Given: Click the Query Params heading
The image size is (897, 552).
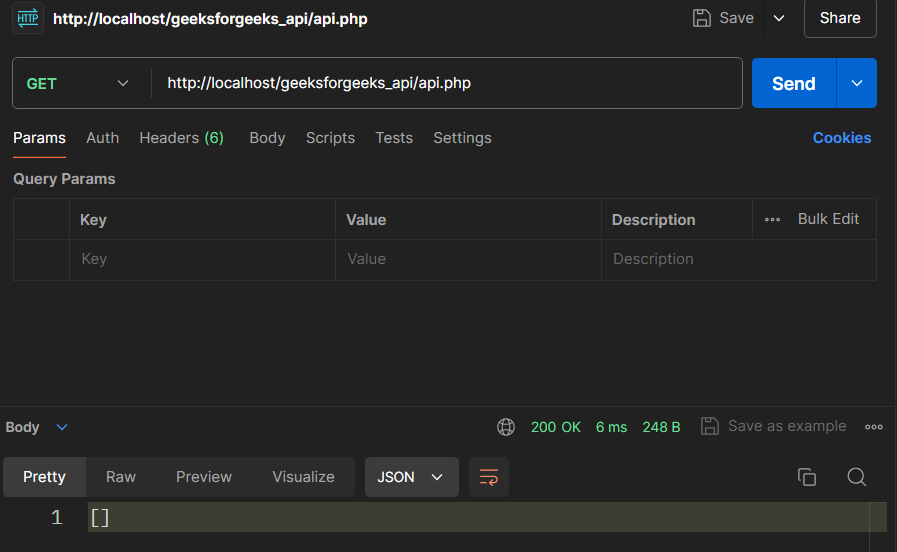Looking at the screenshot, I should click(x=64, y=179).
